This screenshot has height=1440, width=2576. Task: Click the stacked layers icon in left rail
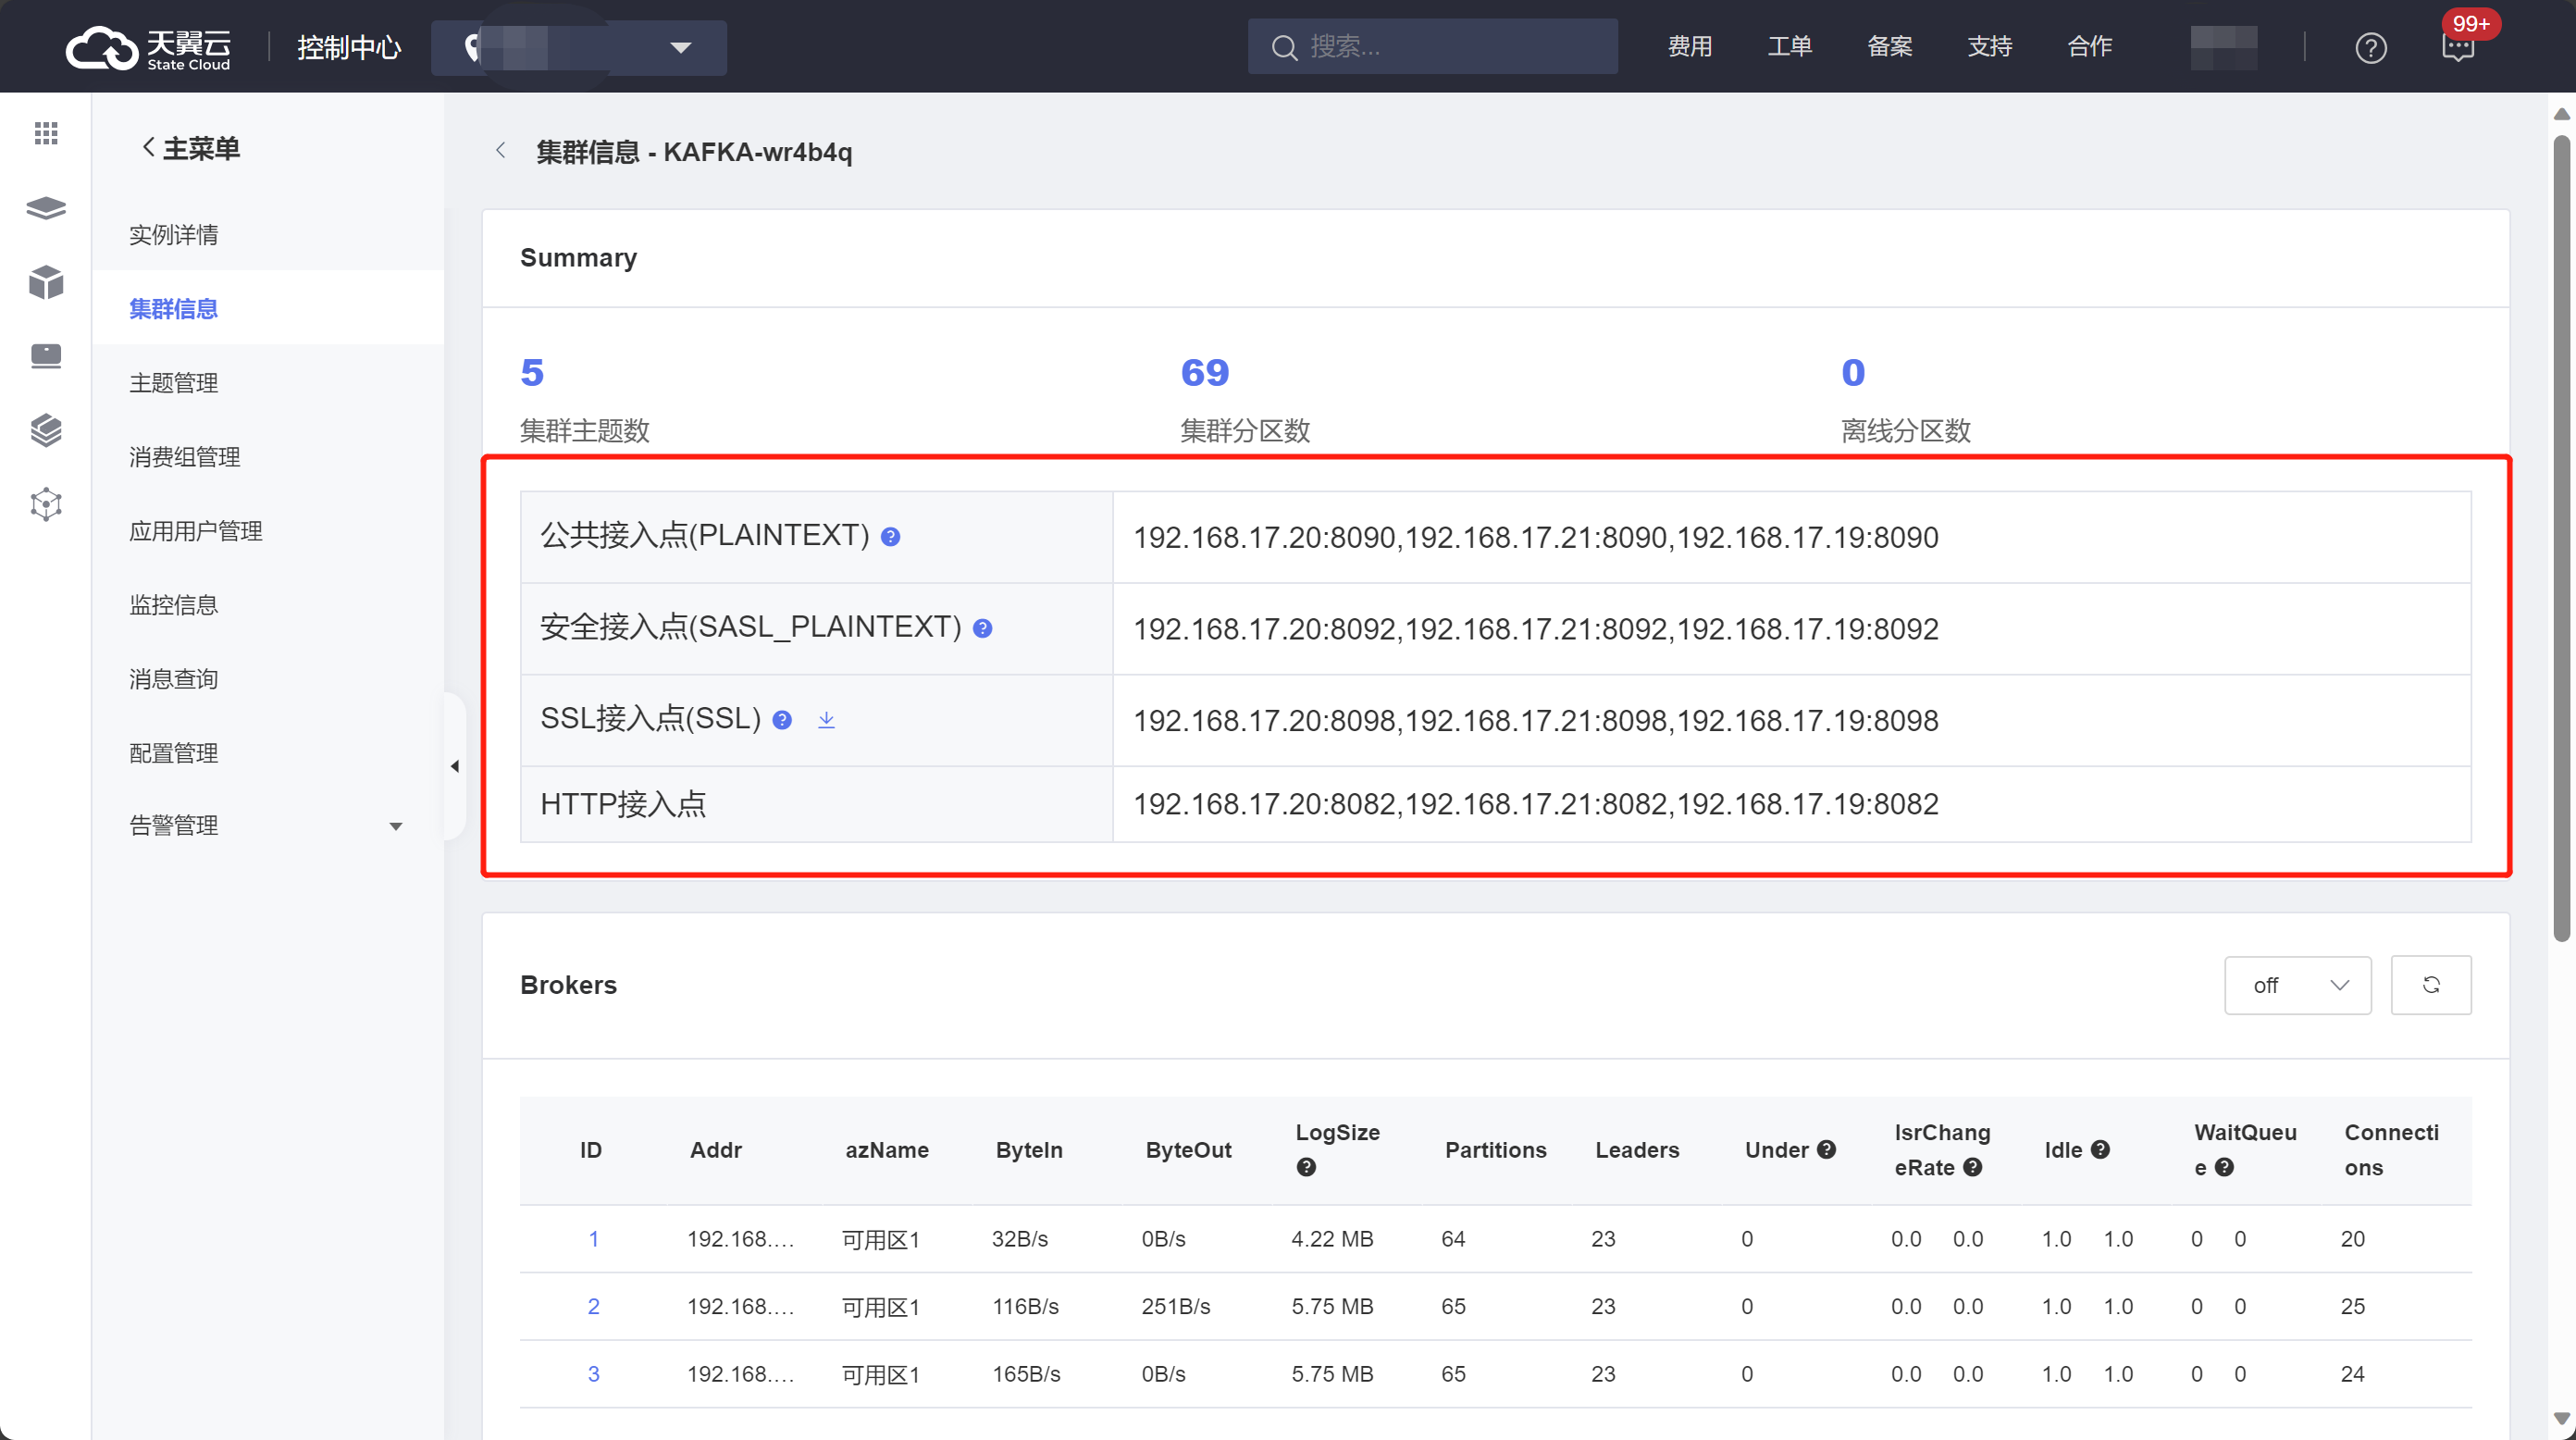pos(46,208)
